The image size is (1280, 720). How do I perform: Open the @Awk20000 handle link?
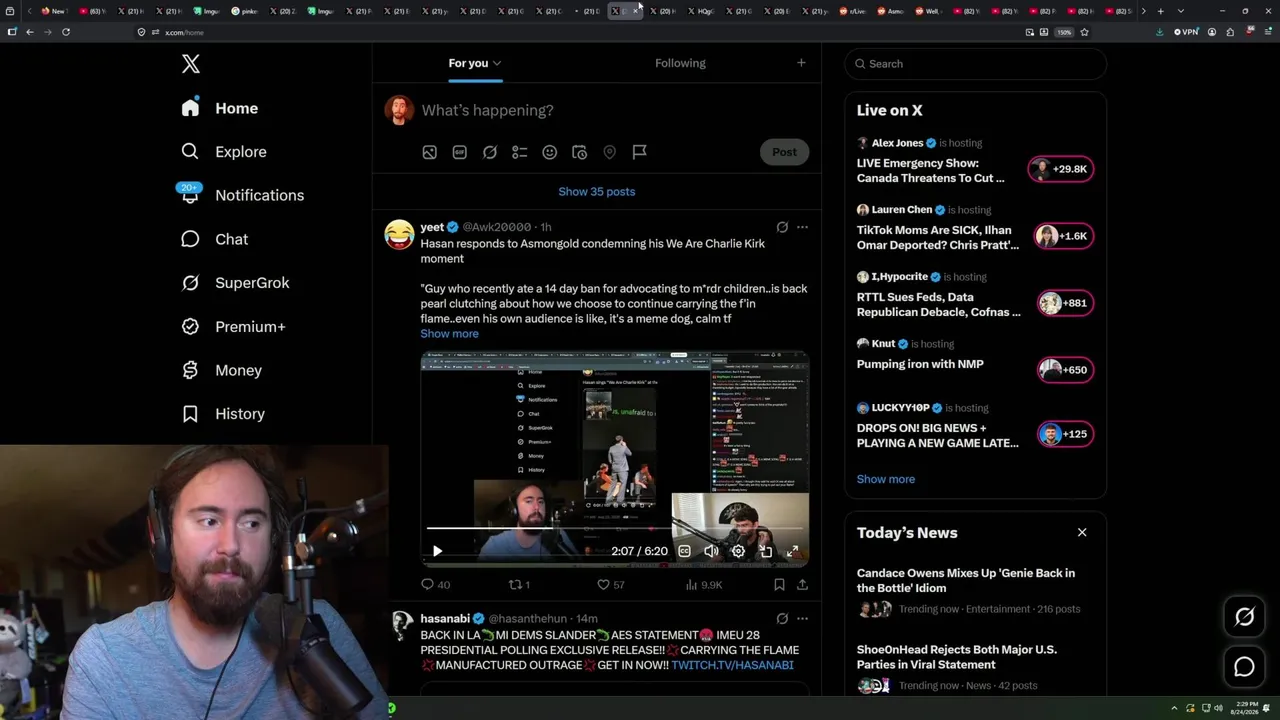click(496, 227)
